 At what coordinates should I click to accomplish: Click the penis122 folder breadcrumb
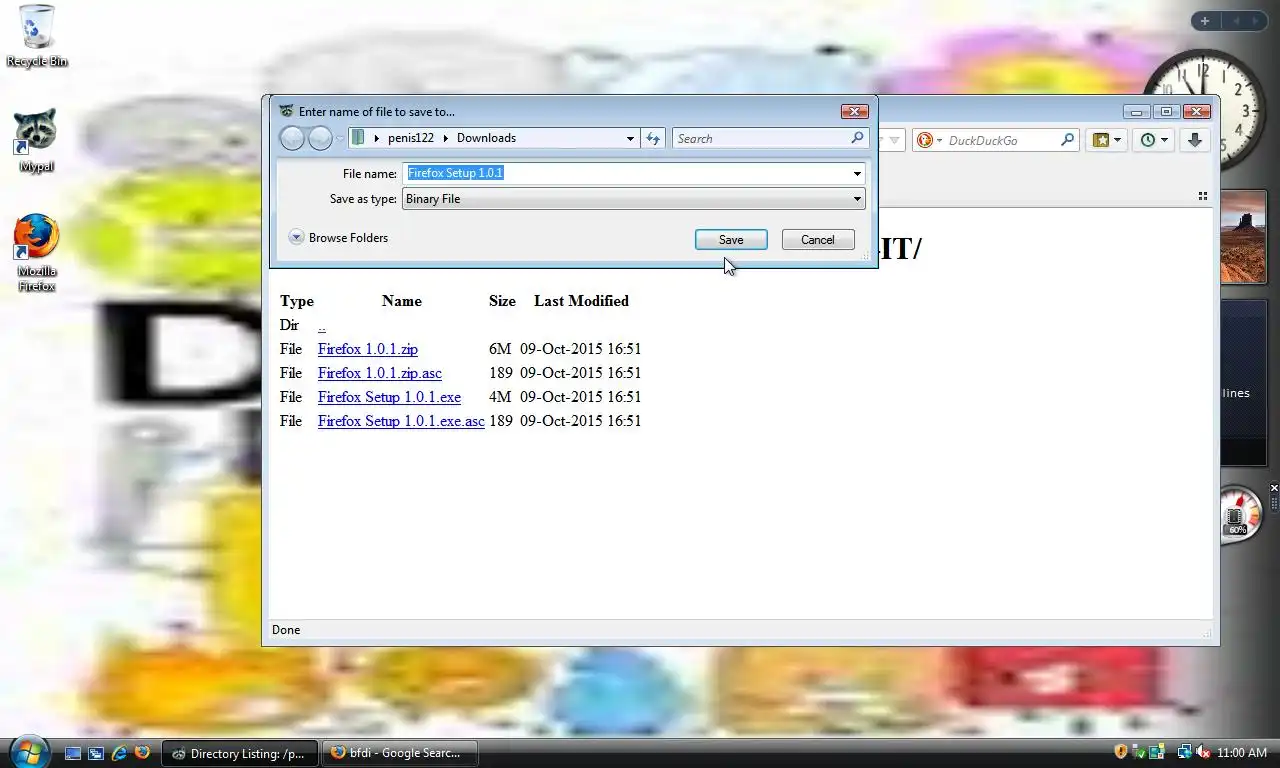(x=411, y=138)
